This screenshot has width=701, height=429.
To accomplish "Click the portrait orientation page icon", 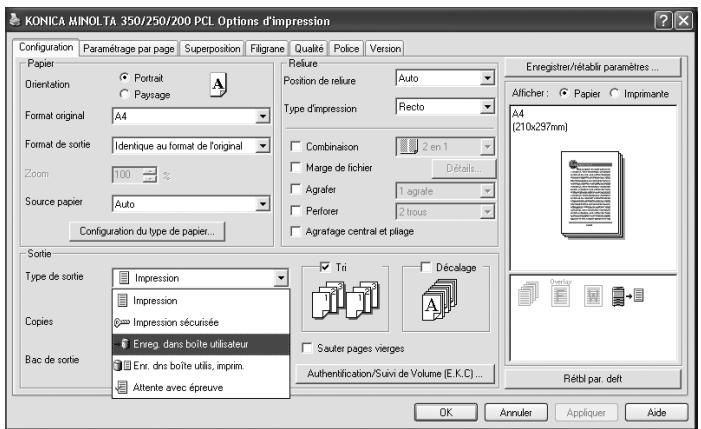I will [x=218, y=84].
